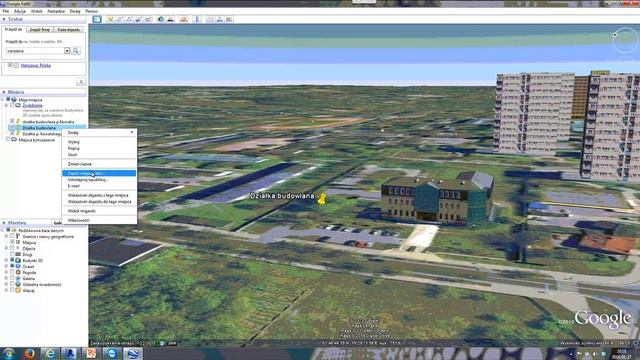Toggle the Budynki 3D layer checkbox
The width and height of the screenshot is (640, 360).
click(12, 260)
